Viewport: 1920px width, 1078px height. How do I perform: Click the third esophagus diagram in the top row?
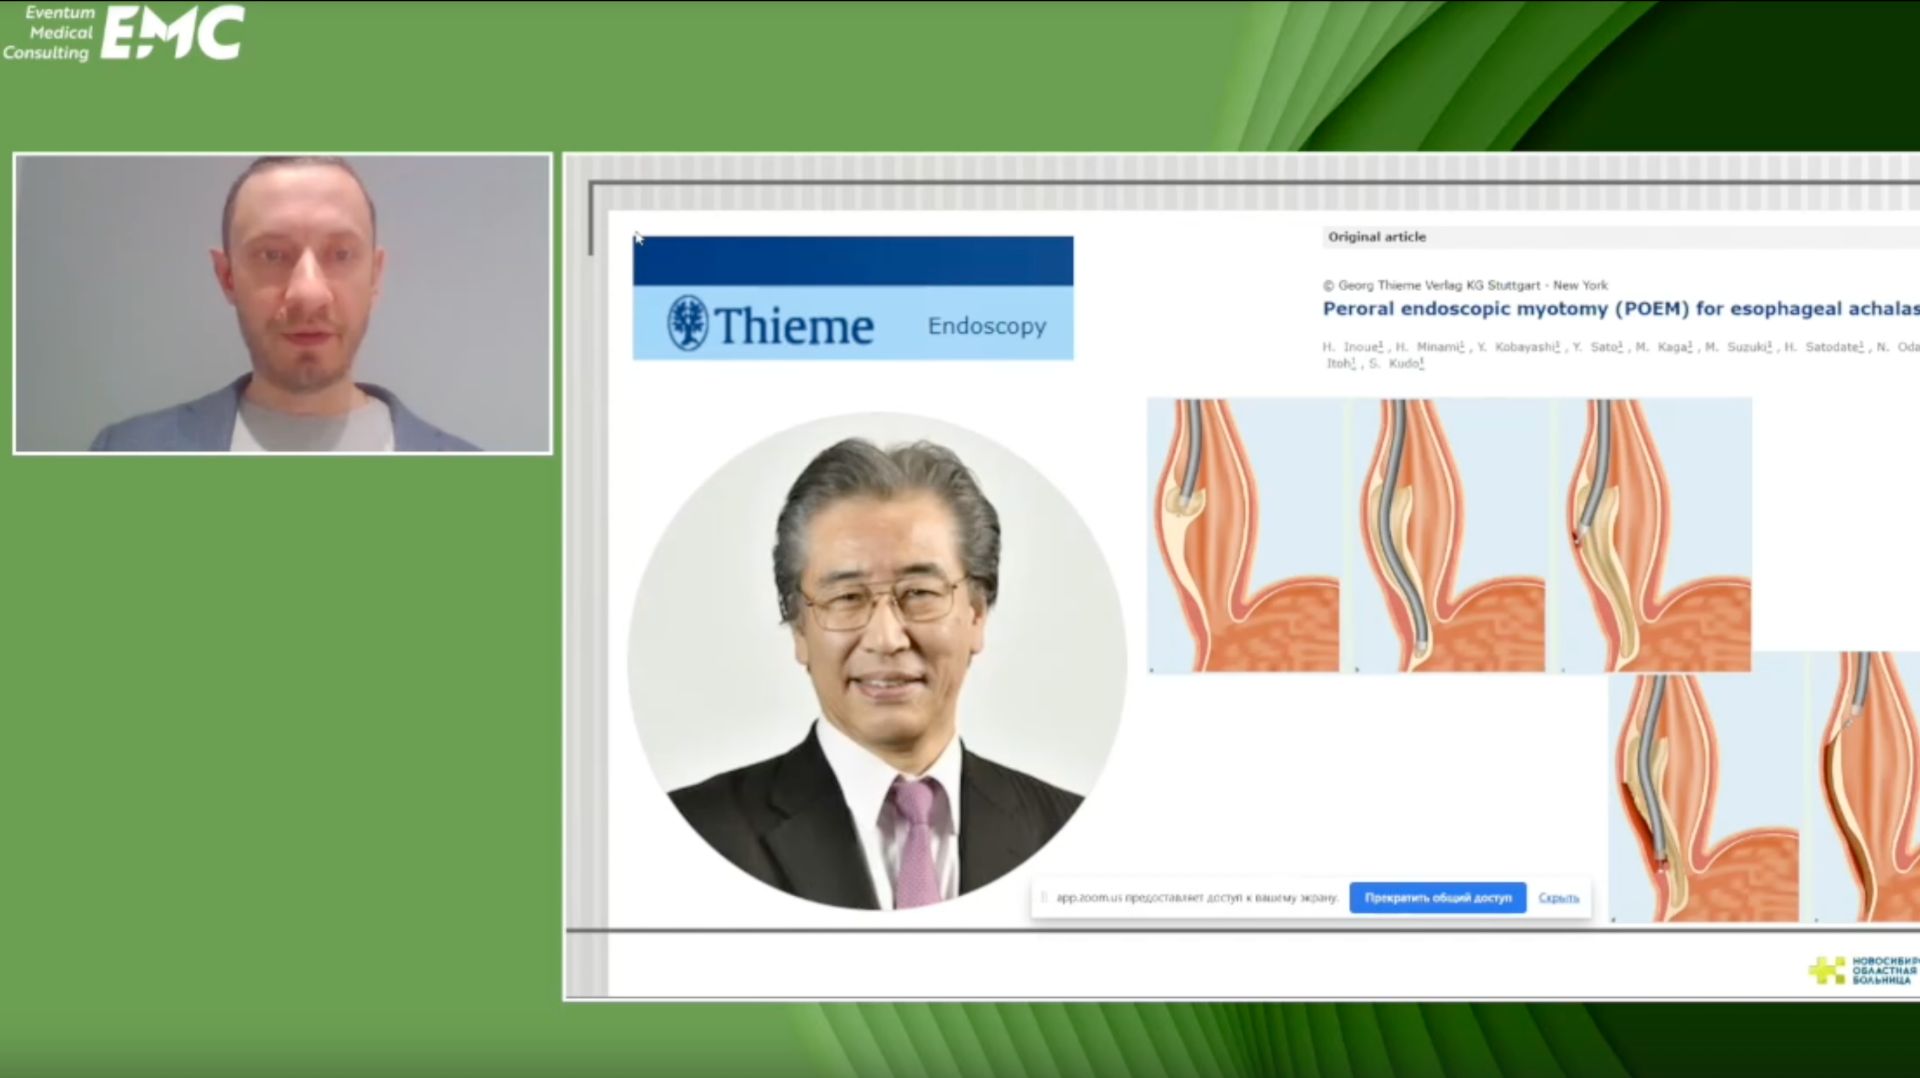(x=1655, y=536)
